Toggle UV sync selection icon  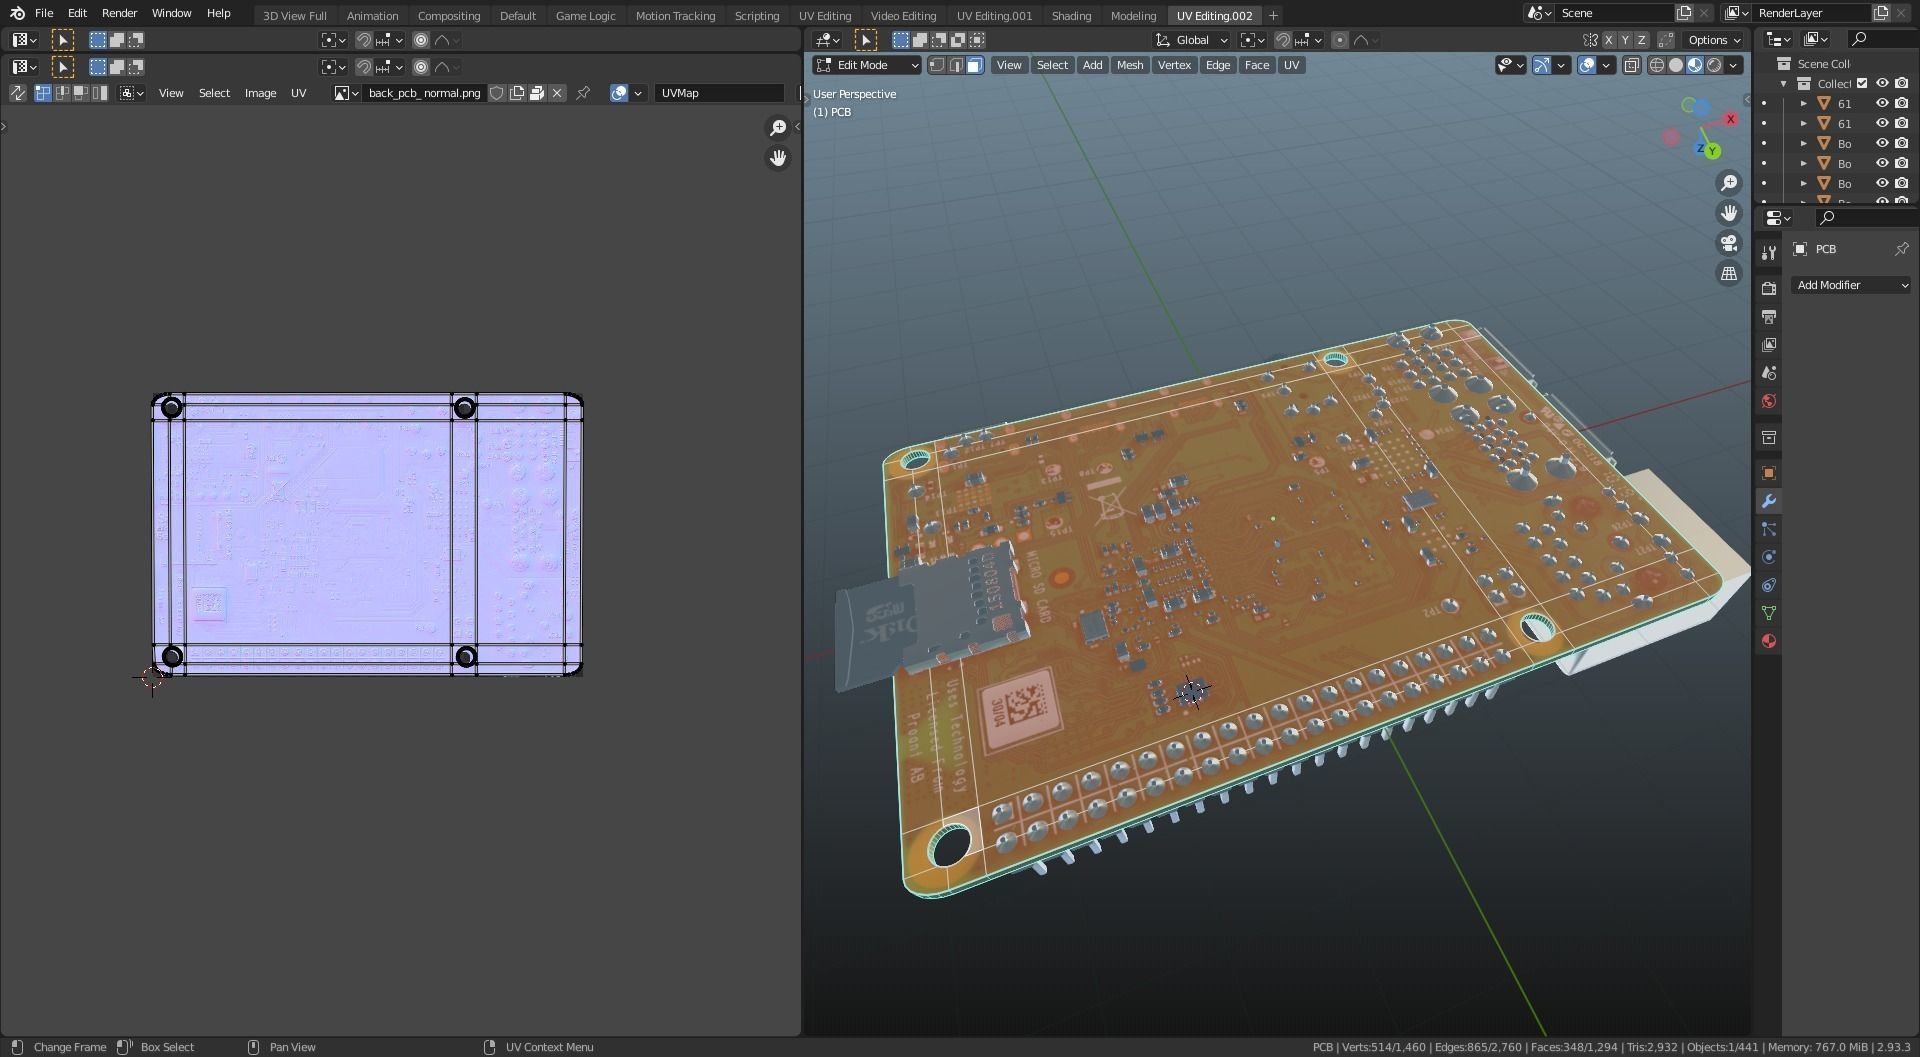17,93
